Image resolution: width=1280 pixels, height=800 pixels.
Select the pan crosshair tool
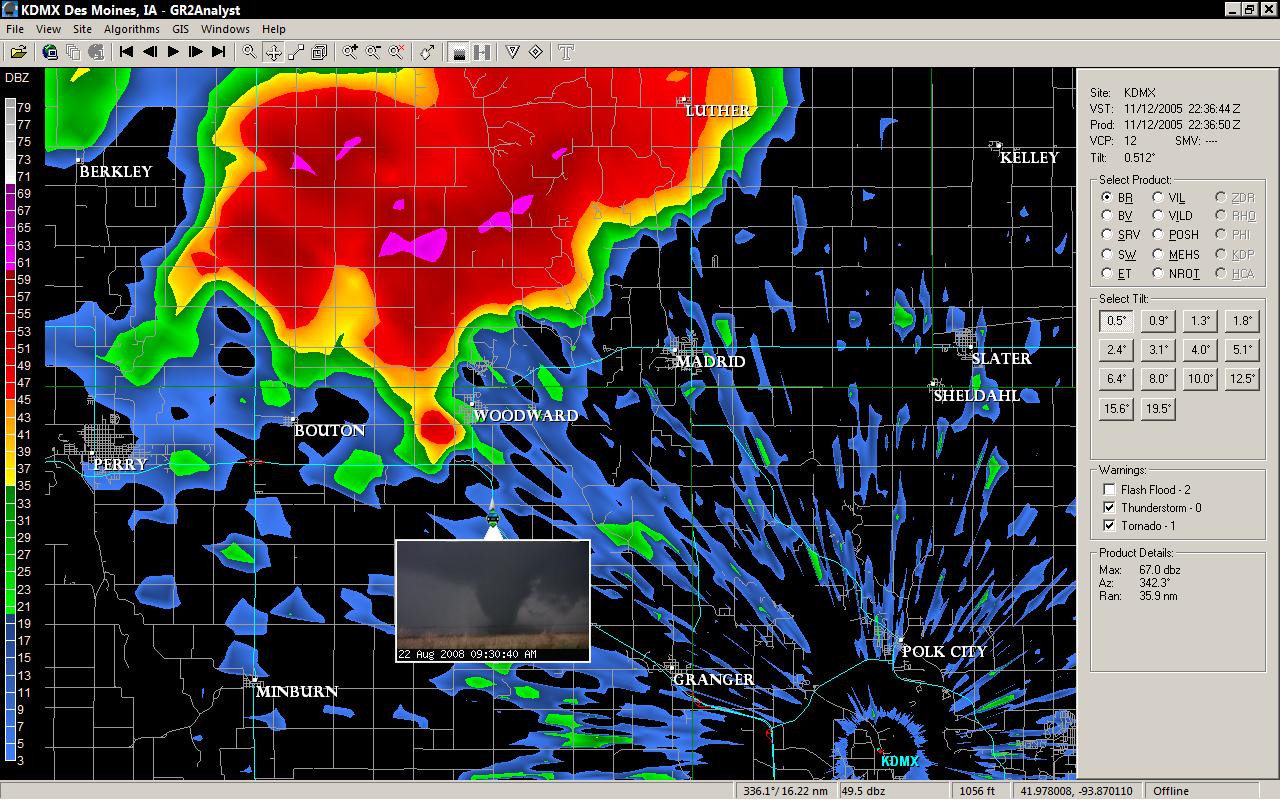(273, 52)
